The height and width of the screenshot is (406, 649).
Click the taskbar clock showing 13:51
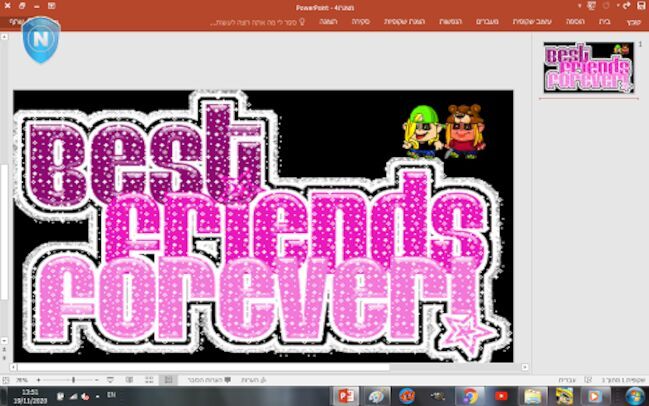pyautogui.click(x=30, y=396)
